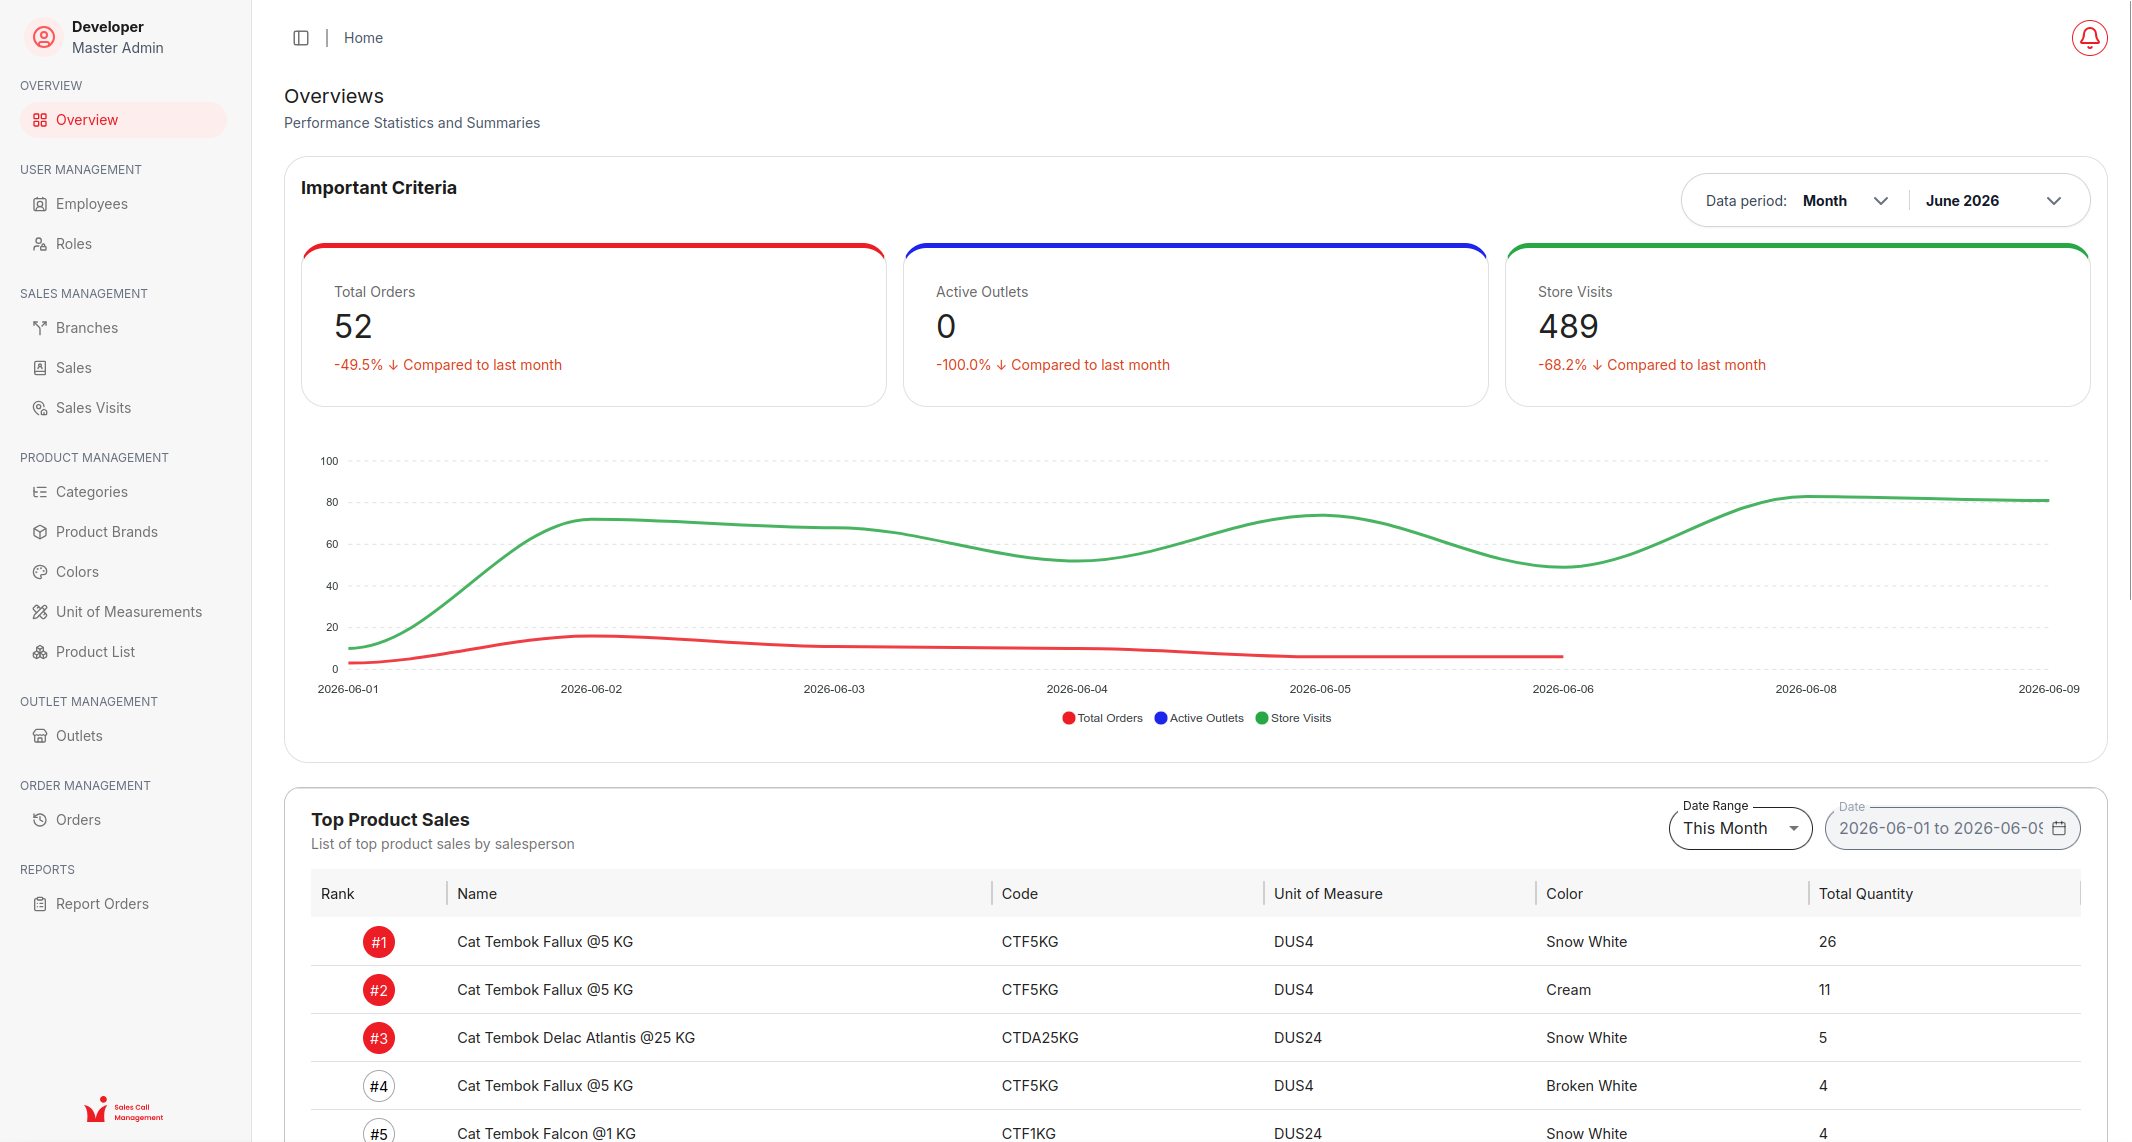Select the #1 red rank badge

379,942
